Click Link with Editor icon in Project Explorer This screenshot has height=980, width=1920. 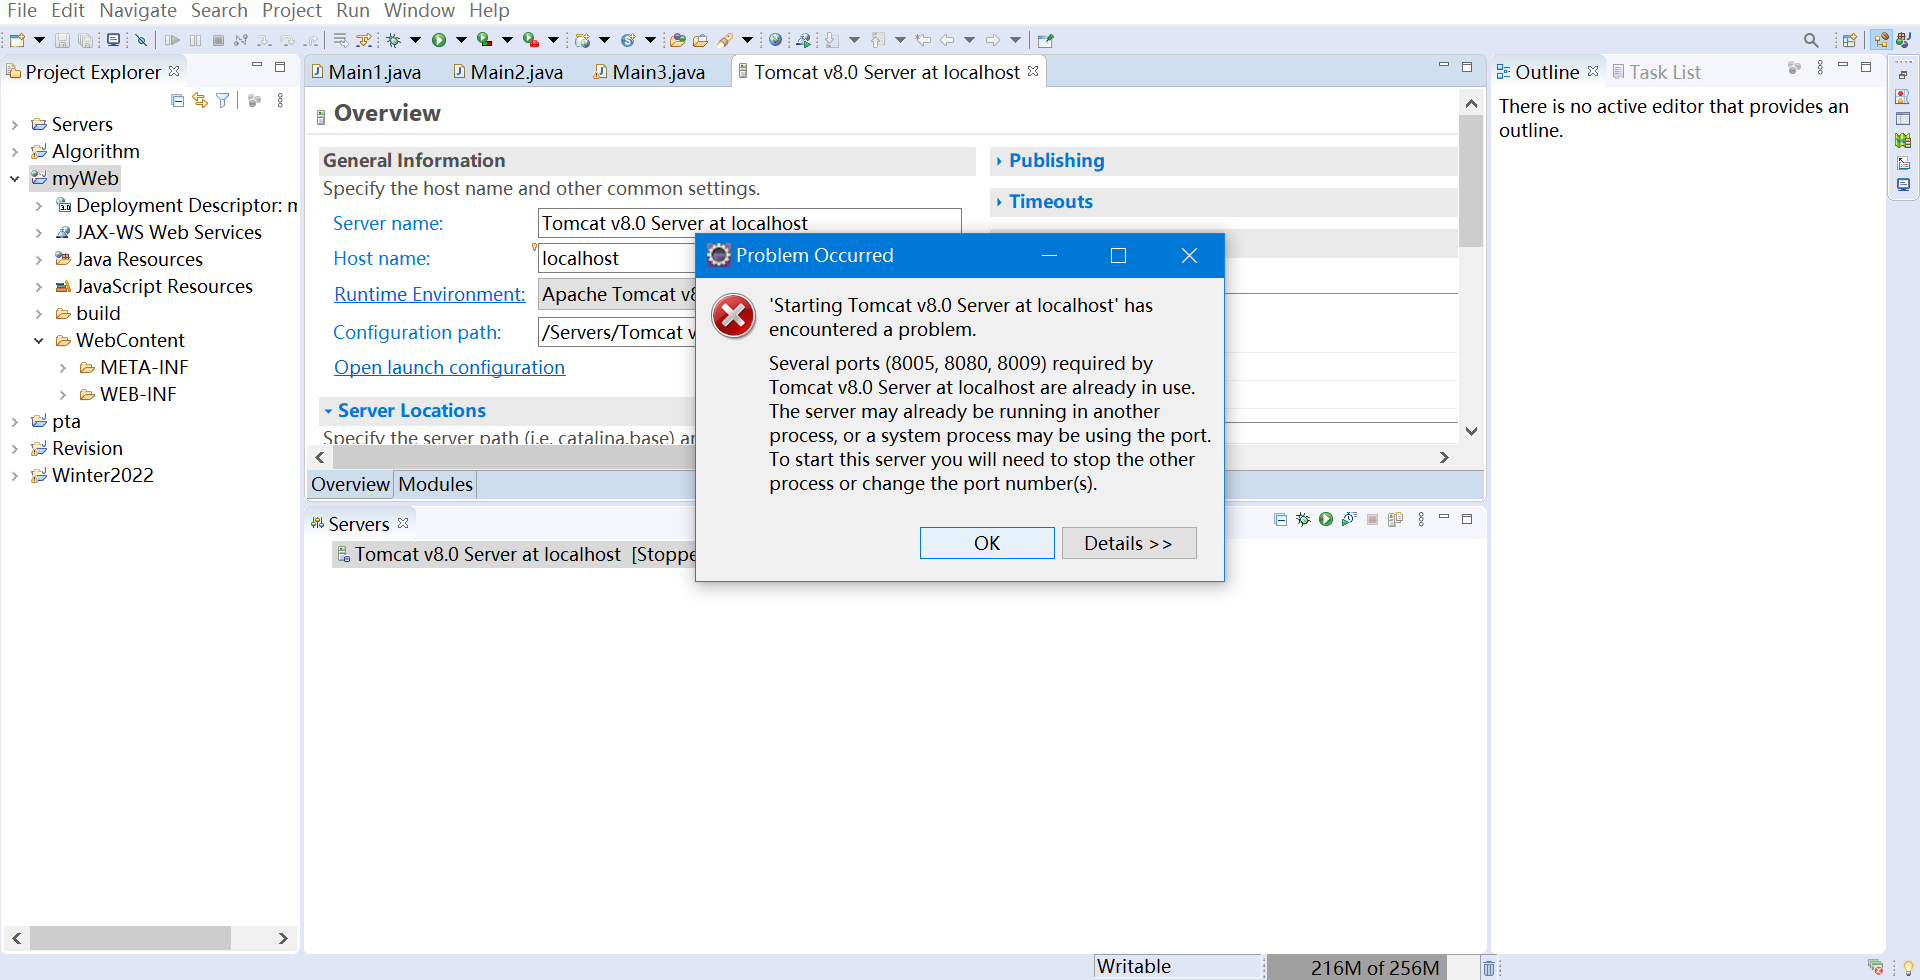[200, 100]
